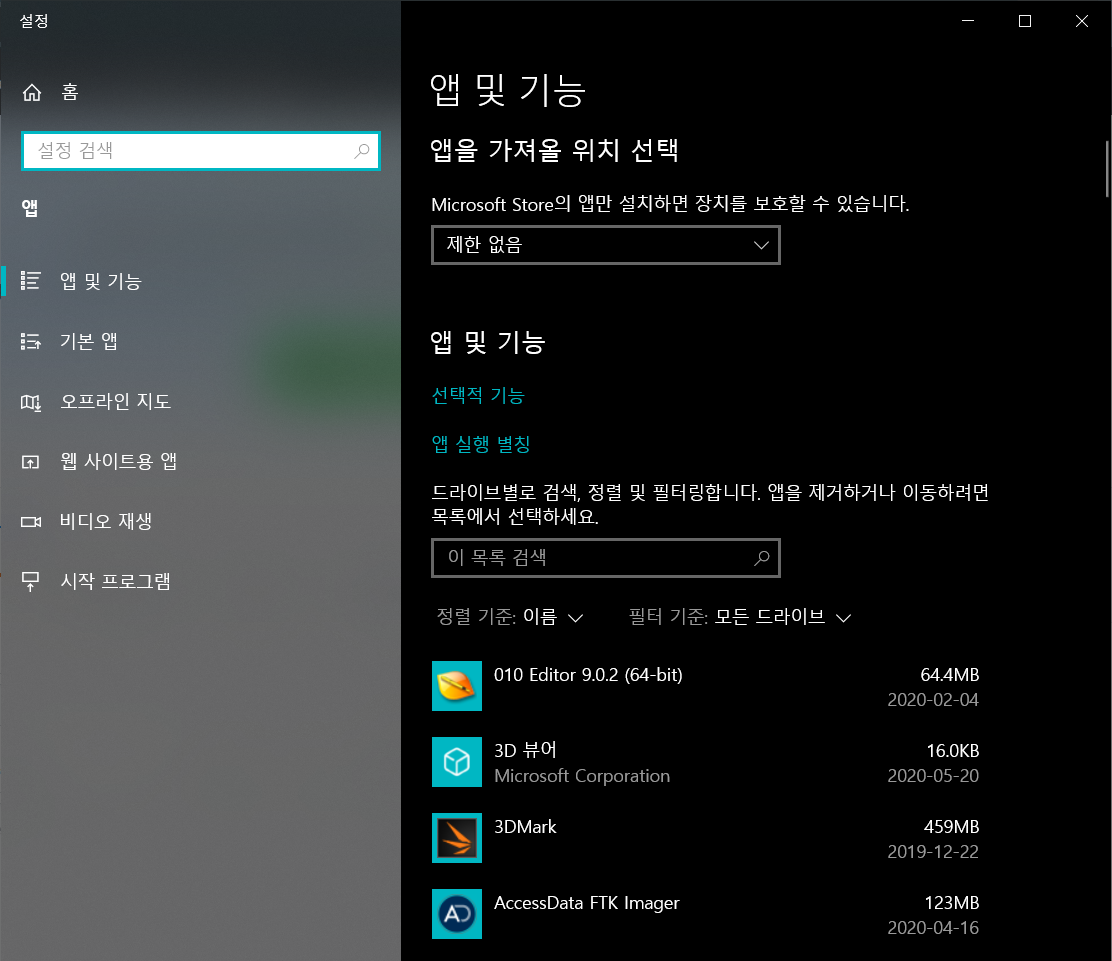This screenshot has width=1112, height=961.
Task: Select the 010 Editor 9.0.2 (64-bit) entry
Action: [706, 686]
